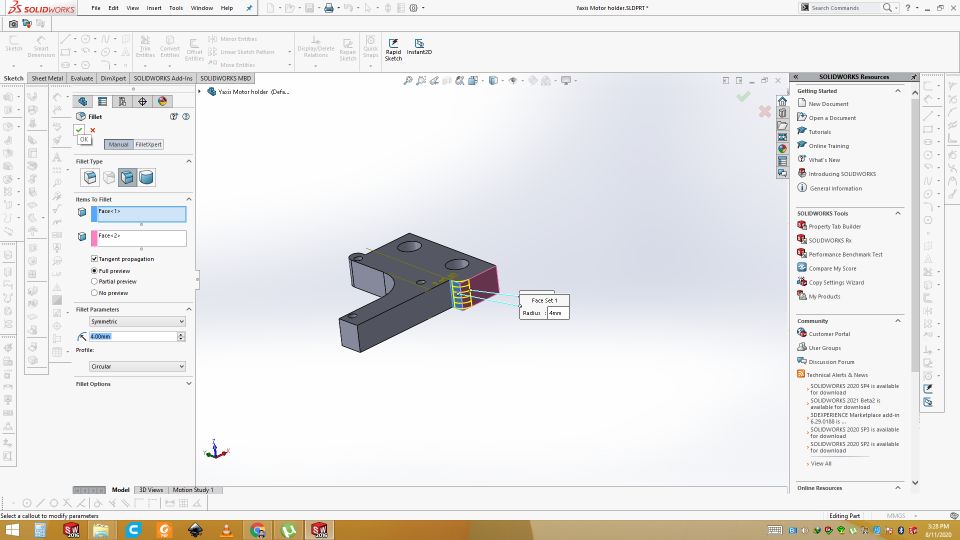Open Customer Portal link
The width and height of the screenshot is (960, 540).
click(829, 334)
